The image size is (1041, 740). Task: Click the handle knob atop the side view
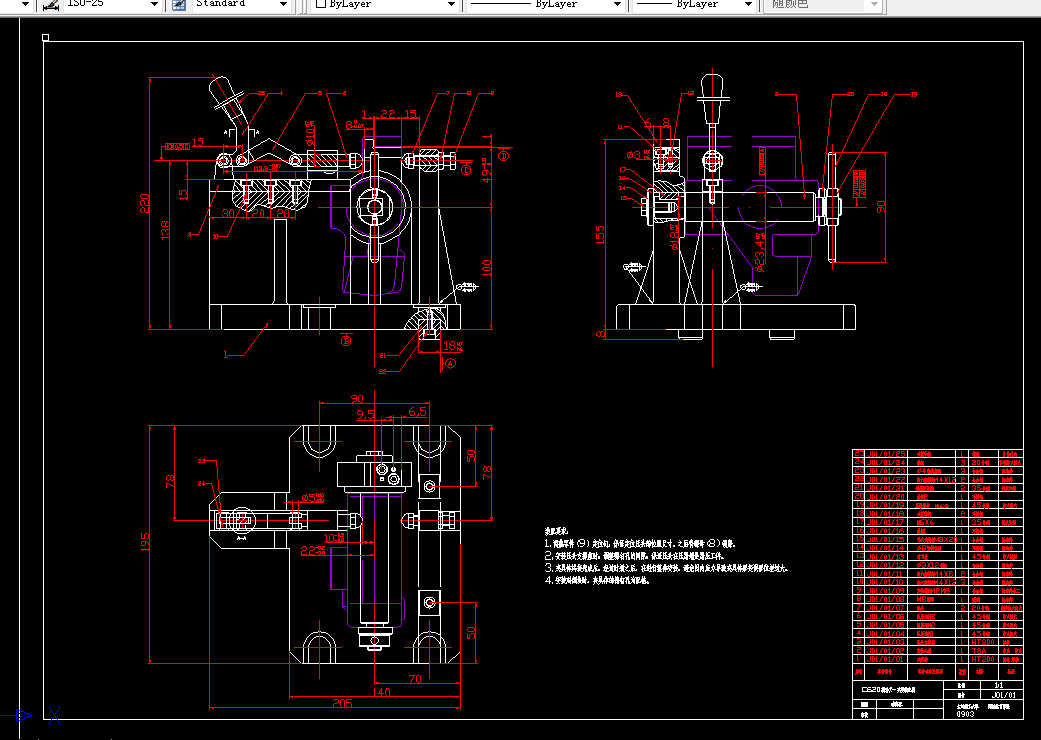pyautogui.click(x=712, y=90)
